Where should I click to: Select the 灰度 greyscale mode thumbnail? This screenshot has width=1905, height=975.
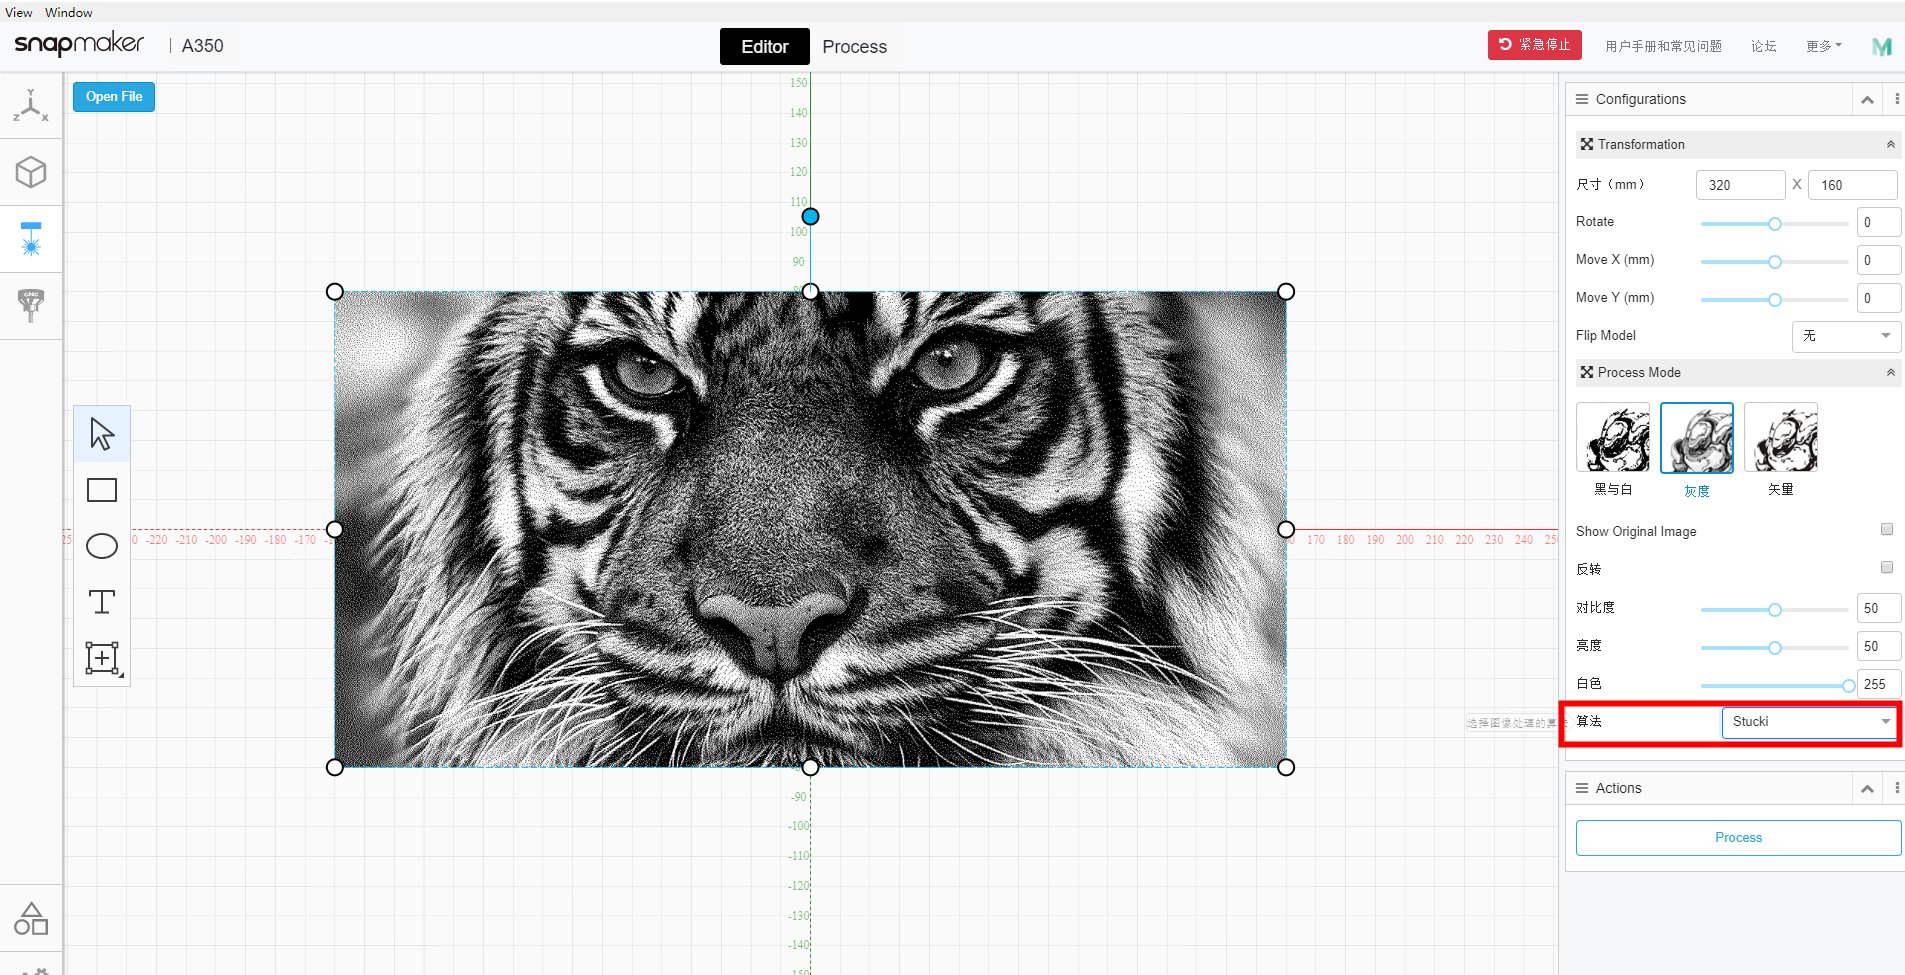coord(1697,438)
